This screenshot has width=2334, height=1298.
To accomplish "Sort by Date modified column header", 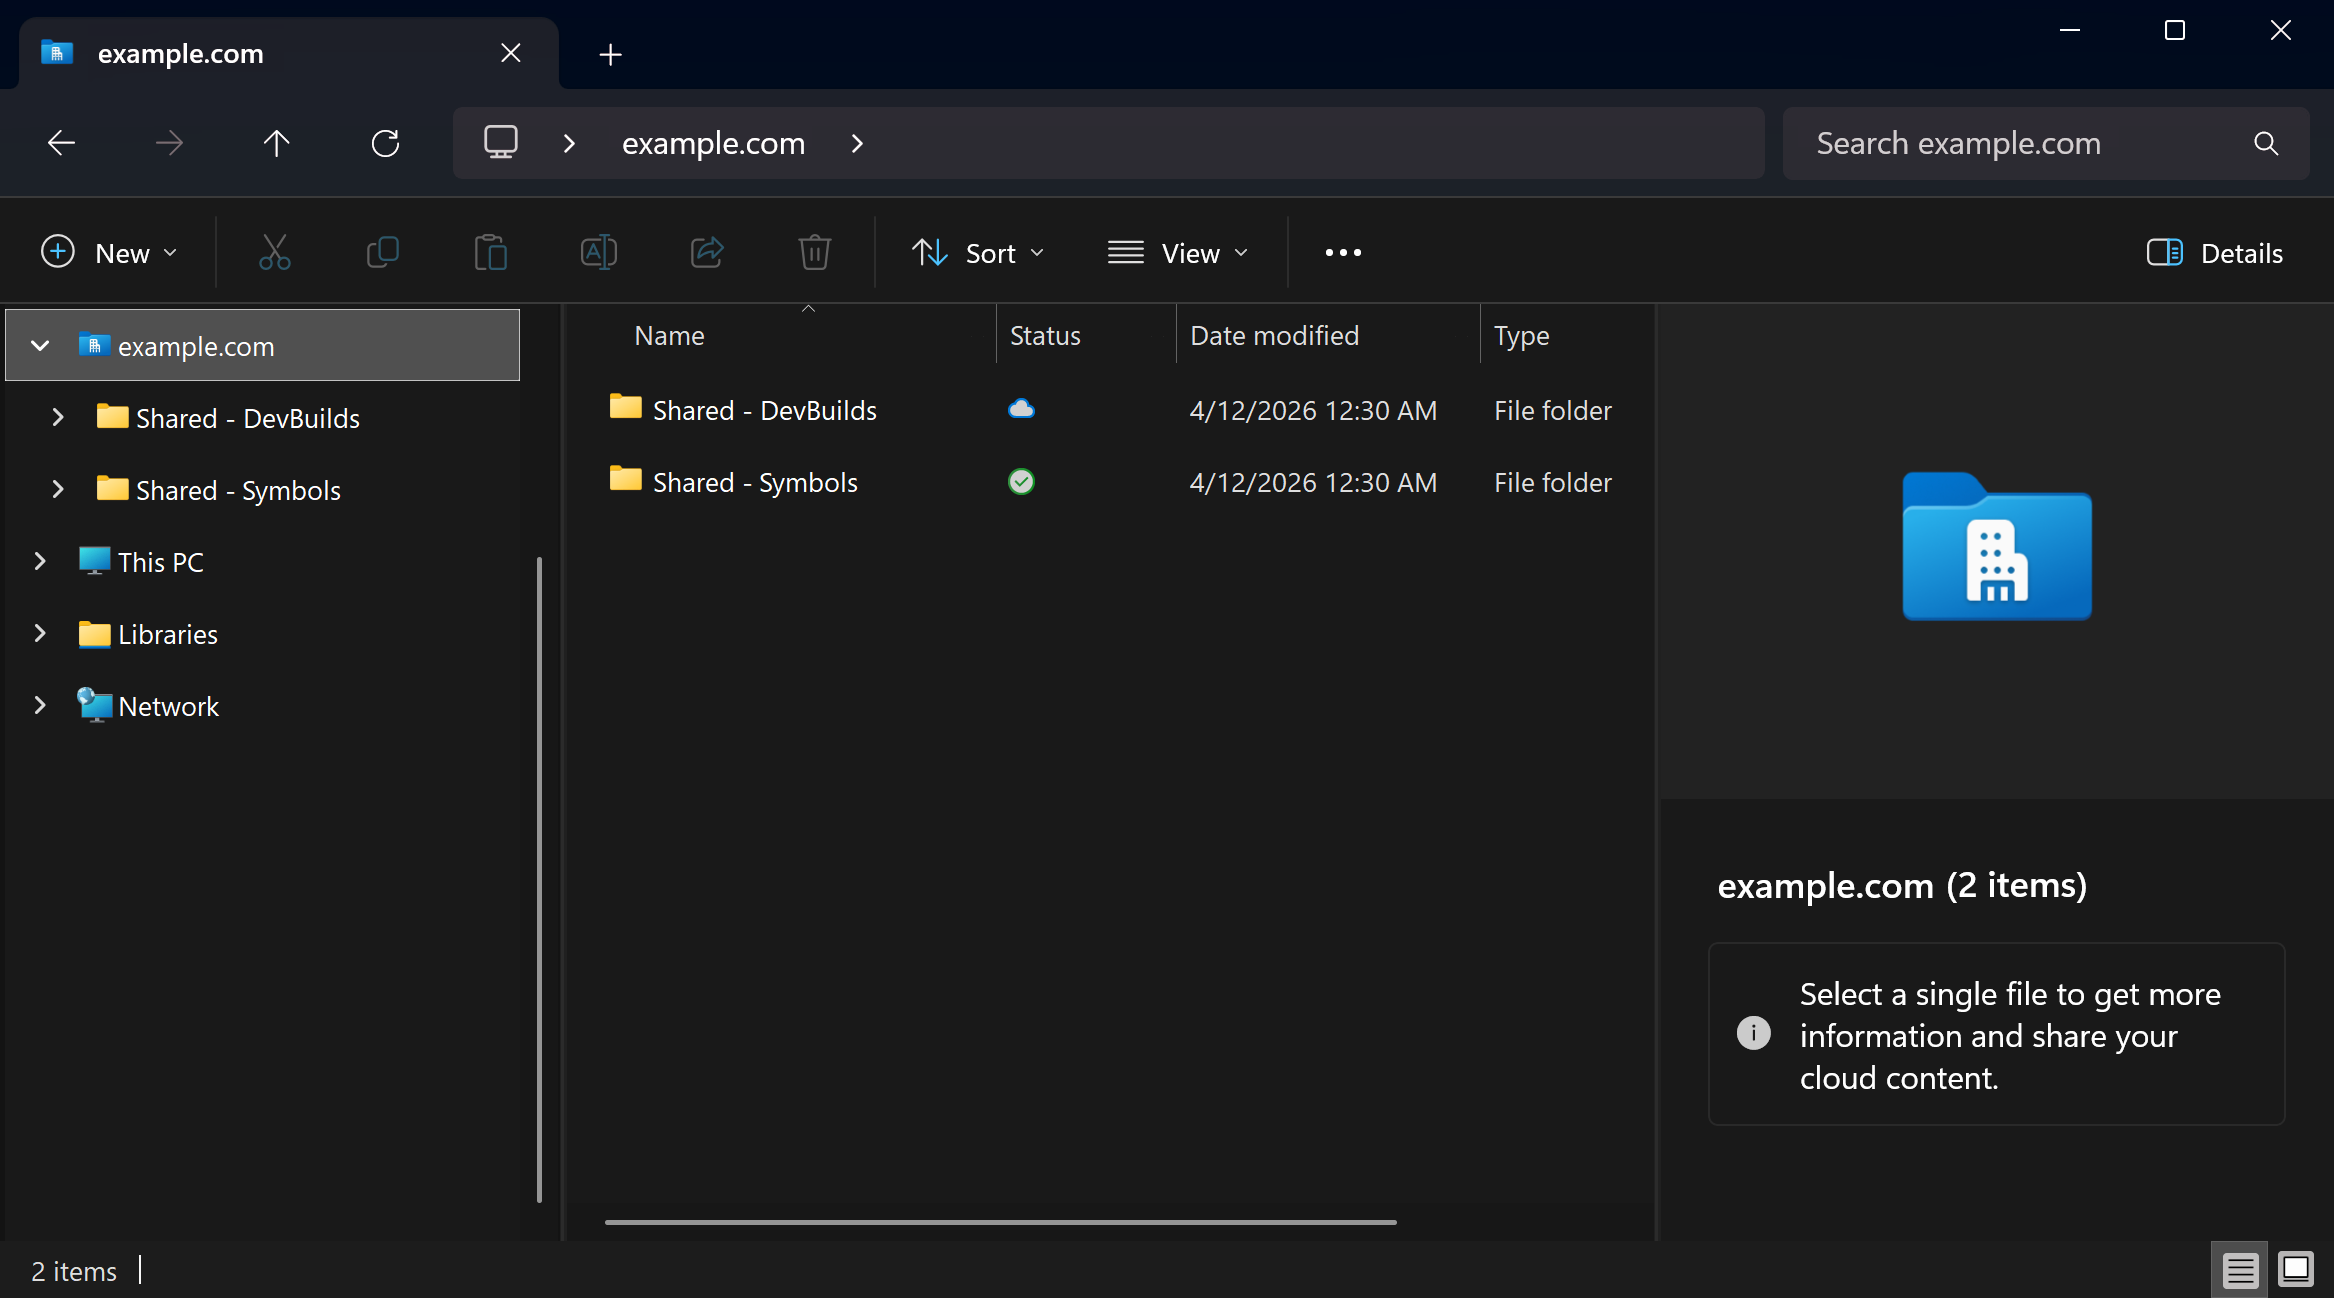I will 1274,336.
